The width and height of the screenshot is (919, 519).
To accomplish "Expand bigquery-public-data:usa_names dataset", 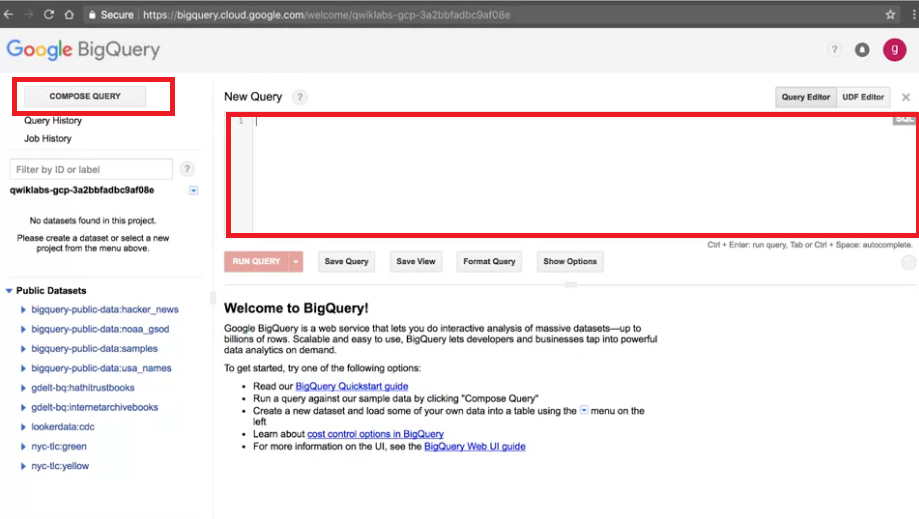I will 23,368.
